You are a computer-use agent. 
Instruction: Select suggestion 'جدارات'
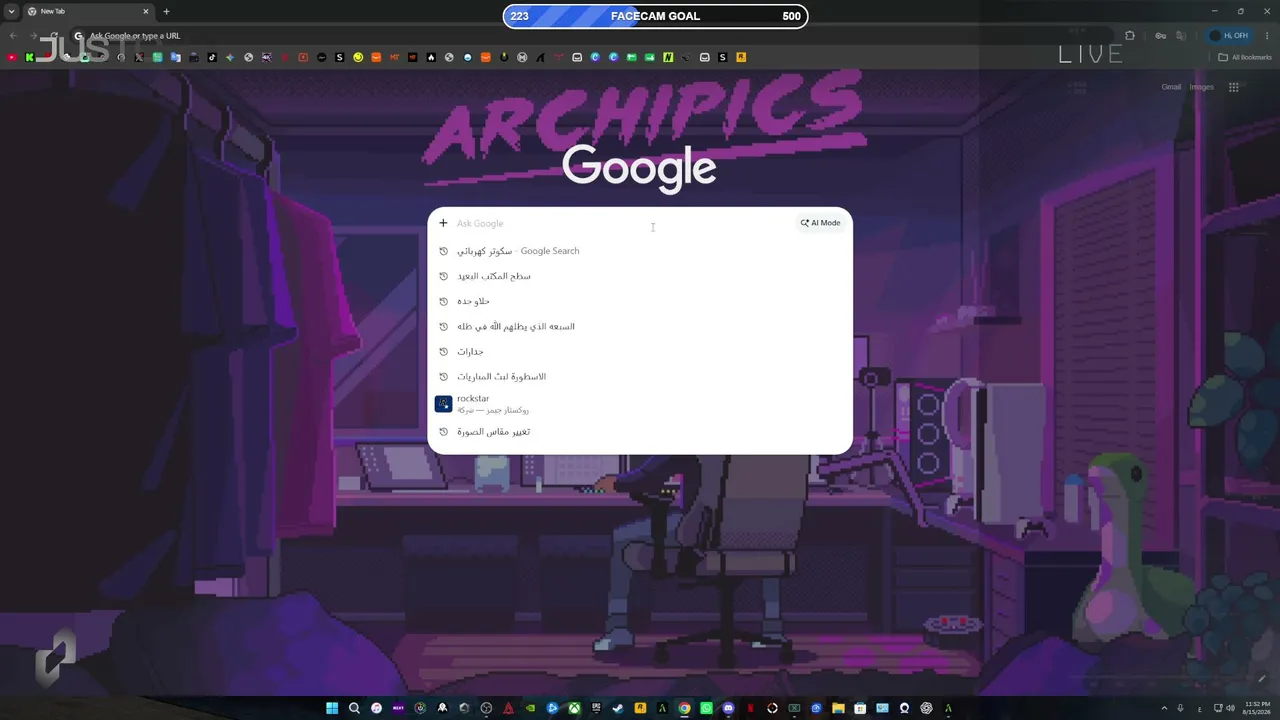(640, 352)
